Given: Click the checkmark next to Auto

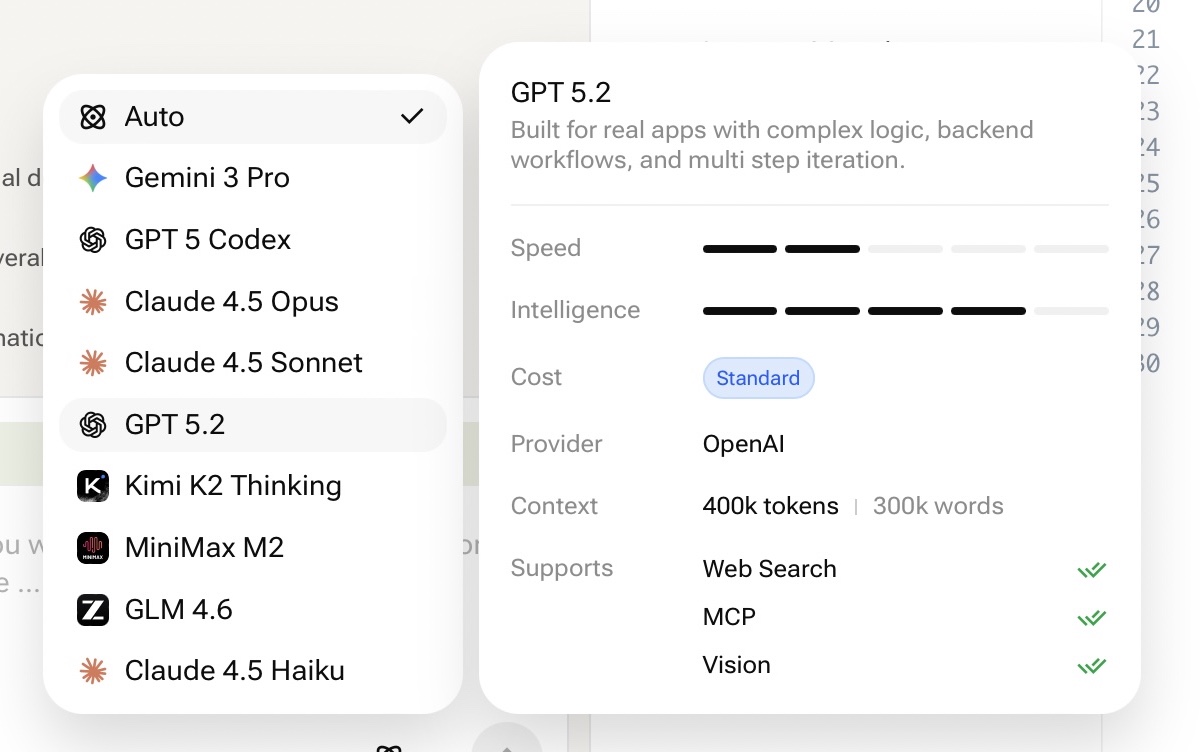Looking at the screenshot, I should tap(412, 117).
